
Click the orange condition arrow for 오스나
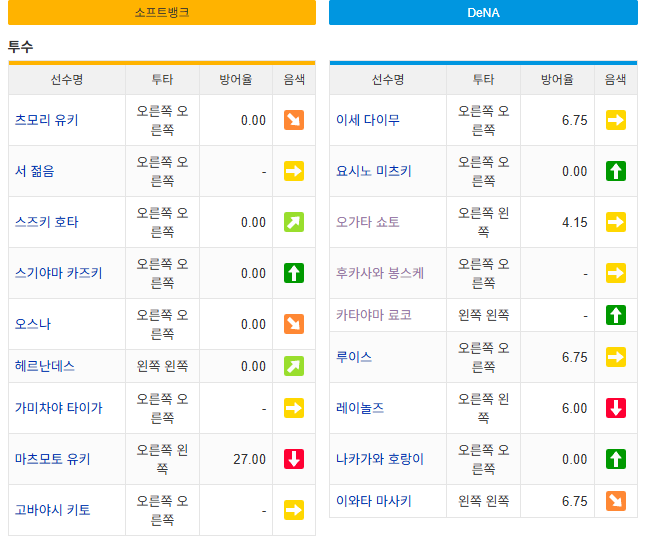294,324
